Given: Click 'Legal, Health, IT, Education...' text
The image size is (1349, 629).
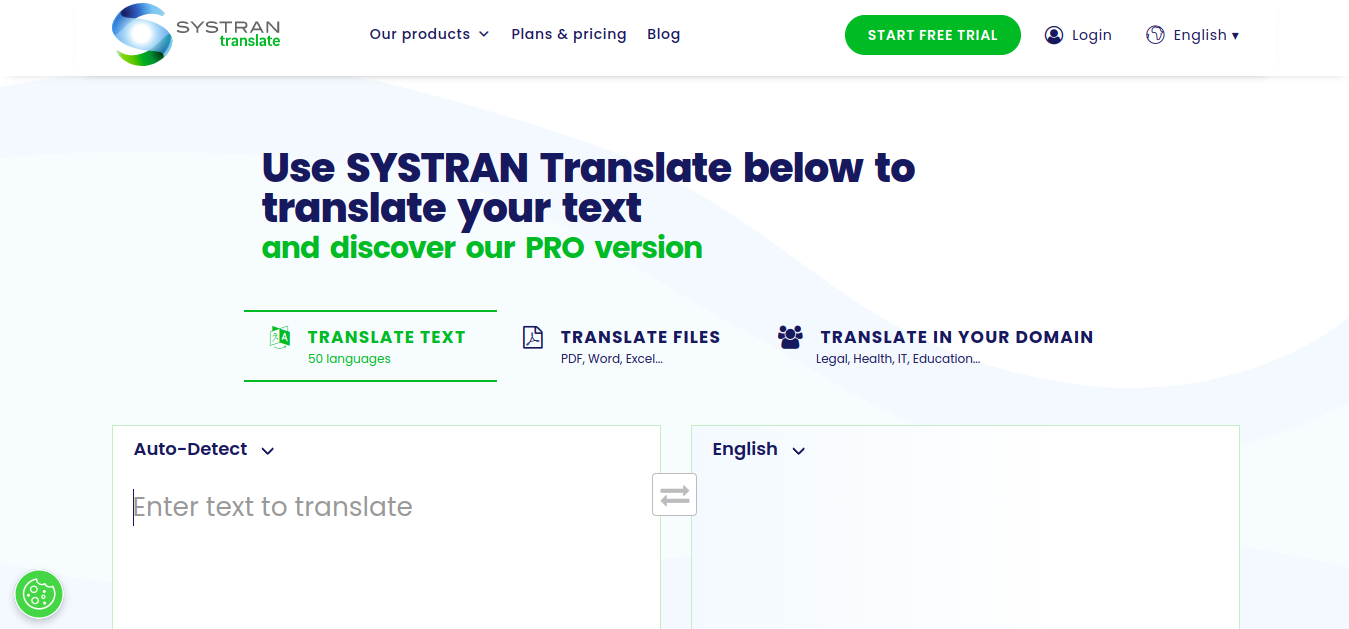Looking at the screenshot, I should click(x=898, y=359).
